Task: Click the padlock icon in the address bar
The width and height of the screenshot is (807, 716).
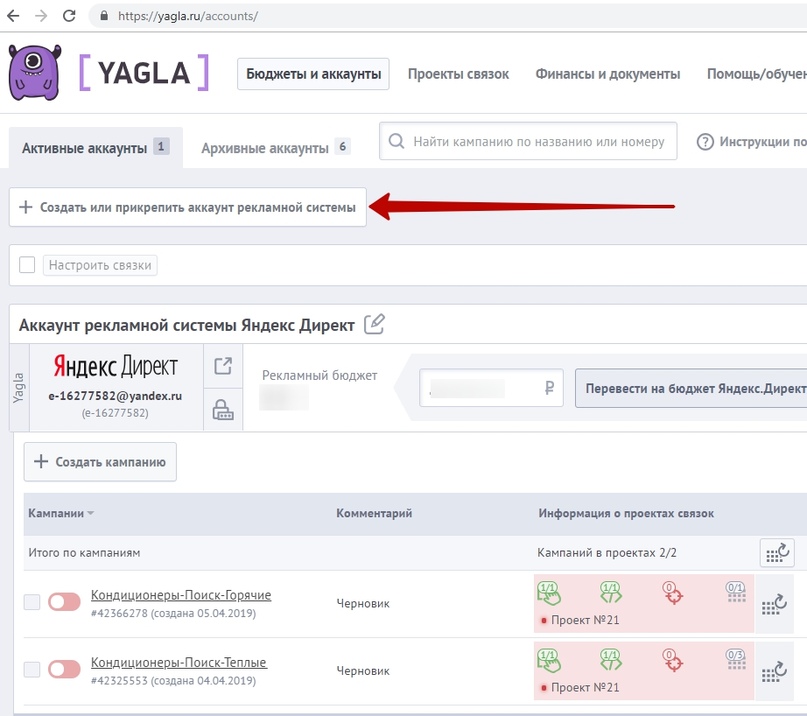Action: pyautogui.click(x=104, y=16)
